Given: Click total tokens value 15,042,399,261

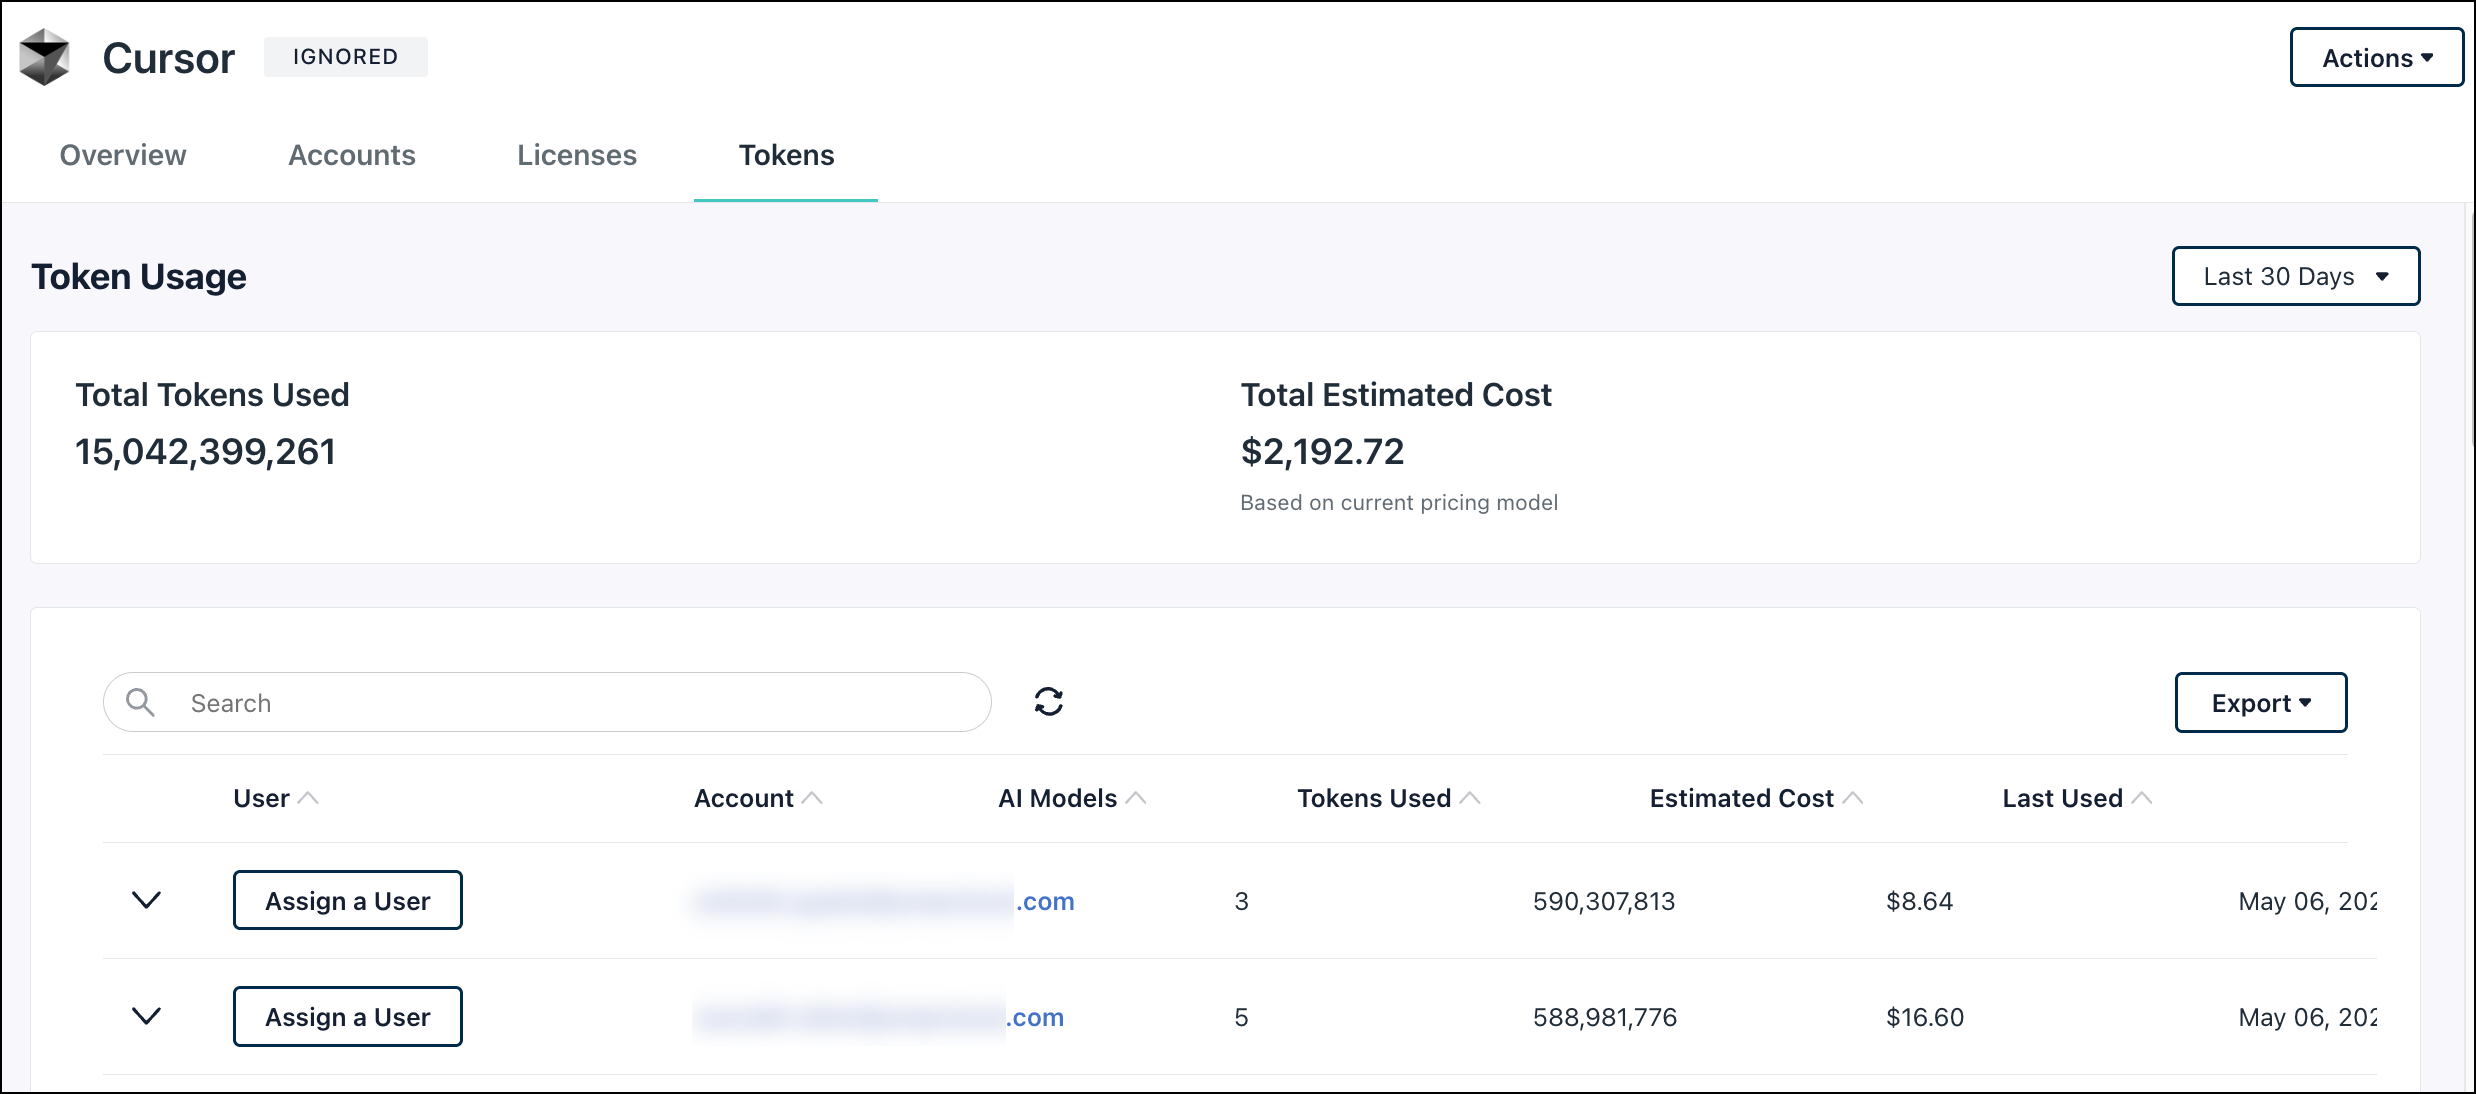Looking at the screenshot, I should pos(206,451).
